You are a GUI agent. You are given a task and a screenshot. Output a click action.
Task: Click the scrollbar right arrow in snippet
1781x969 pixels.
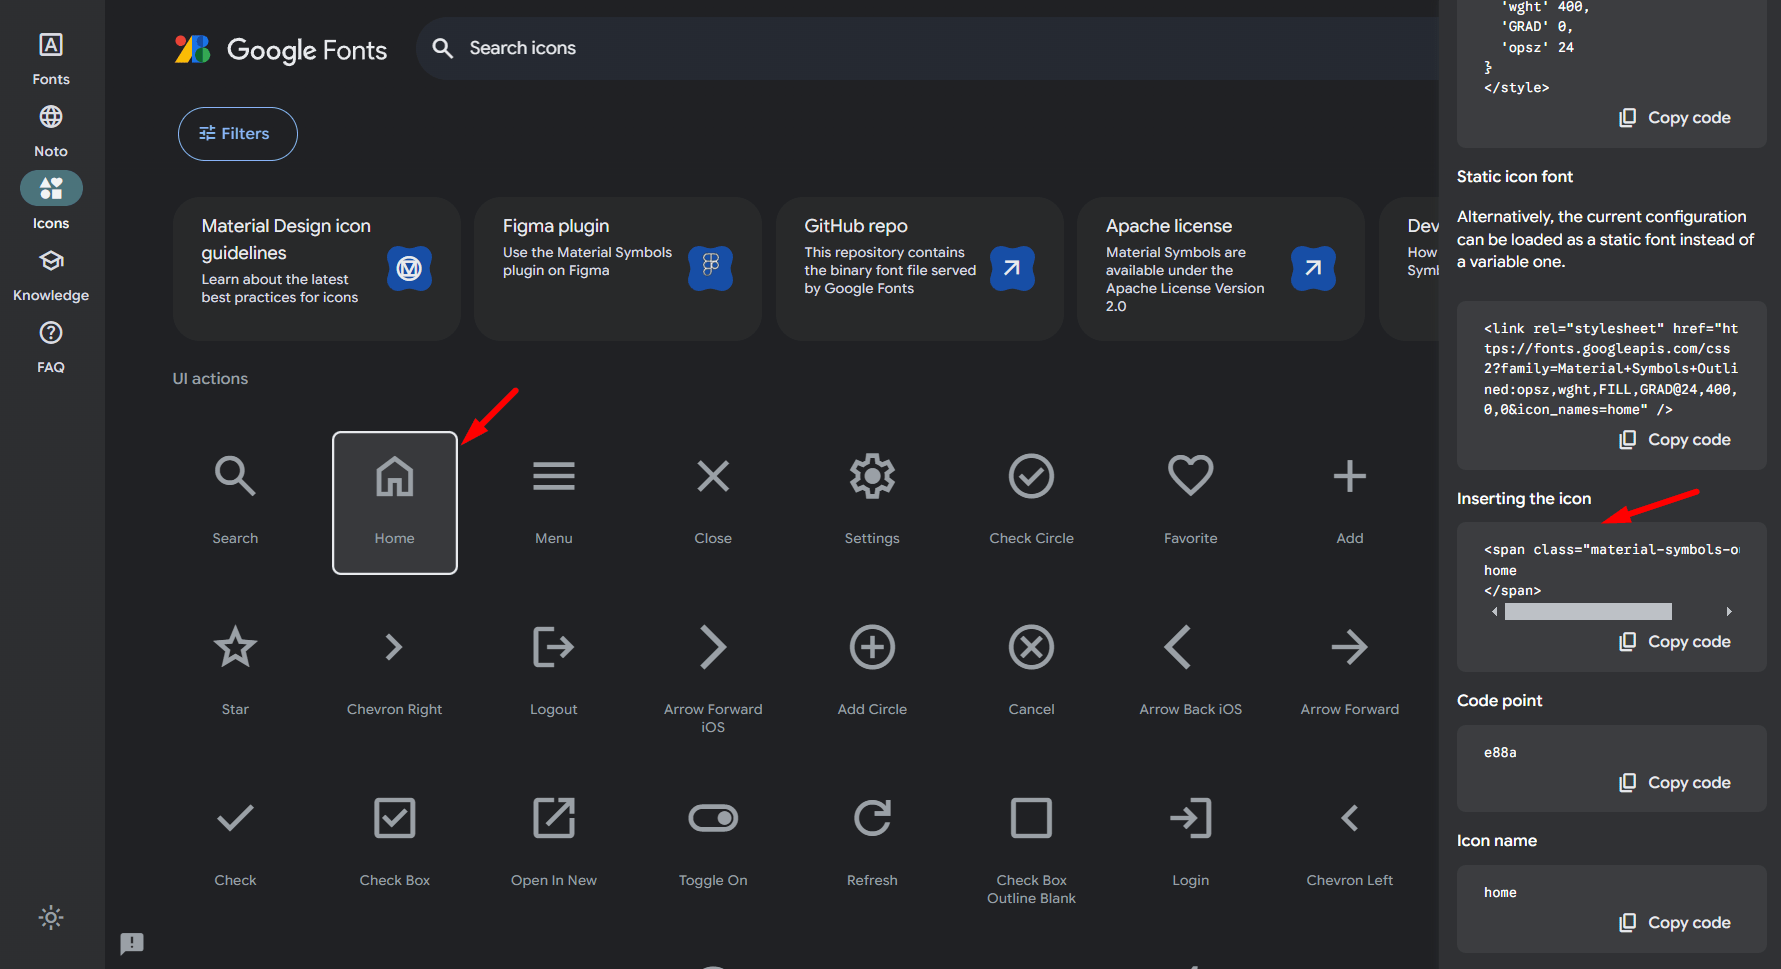click(1729, 611)
